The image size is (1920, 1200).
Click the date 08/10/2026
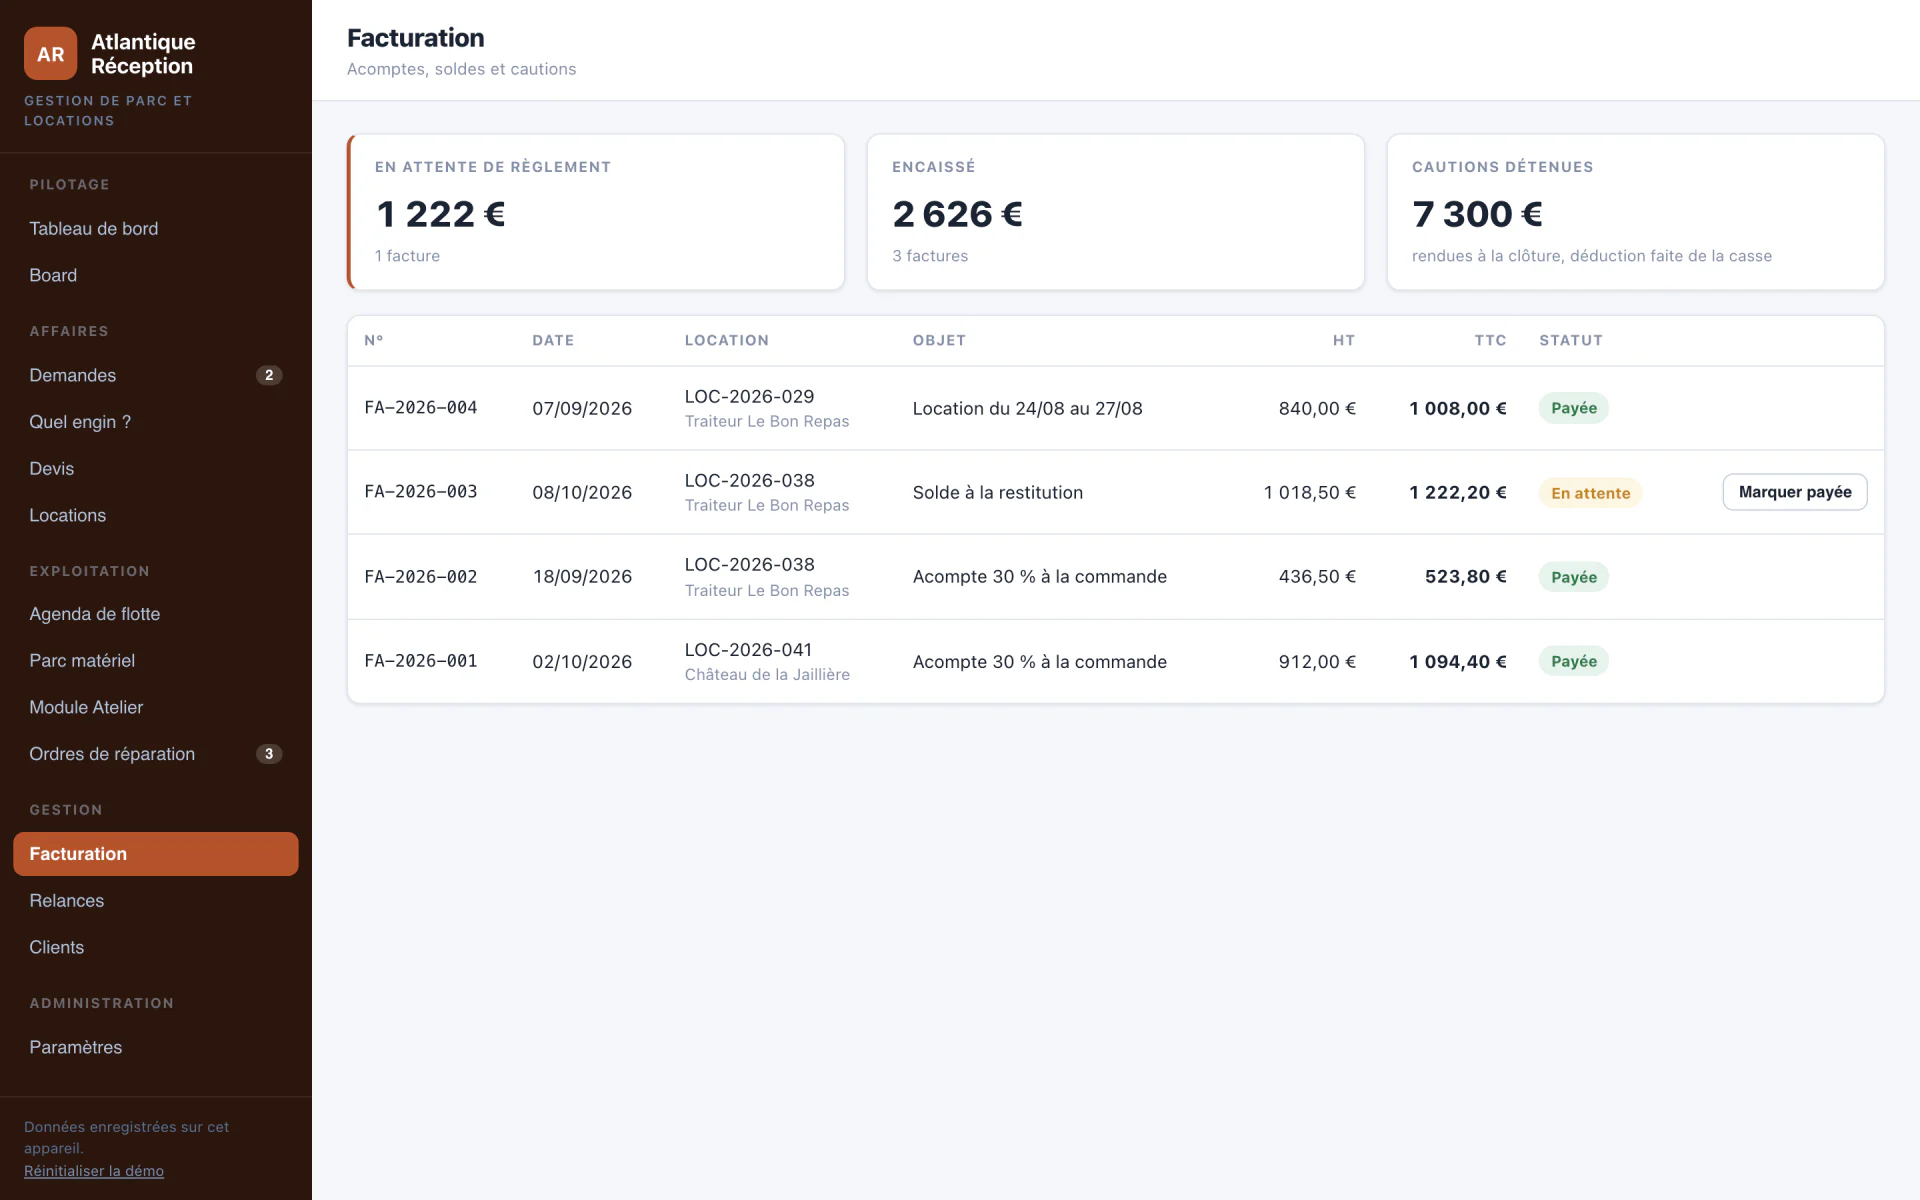pyautogui.click(x=582, y=492)
